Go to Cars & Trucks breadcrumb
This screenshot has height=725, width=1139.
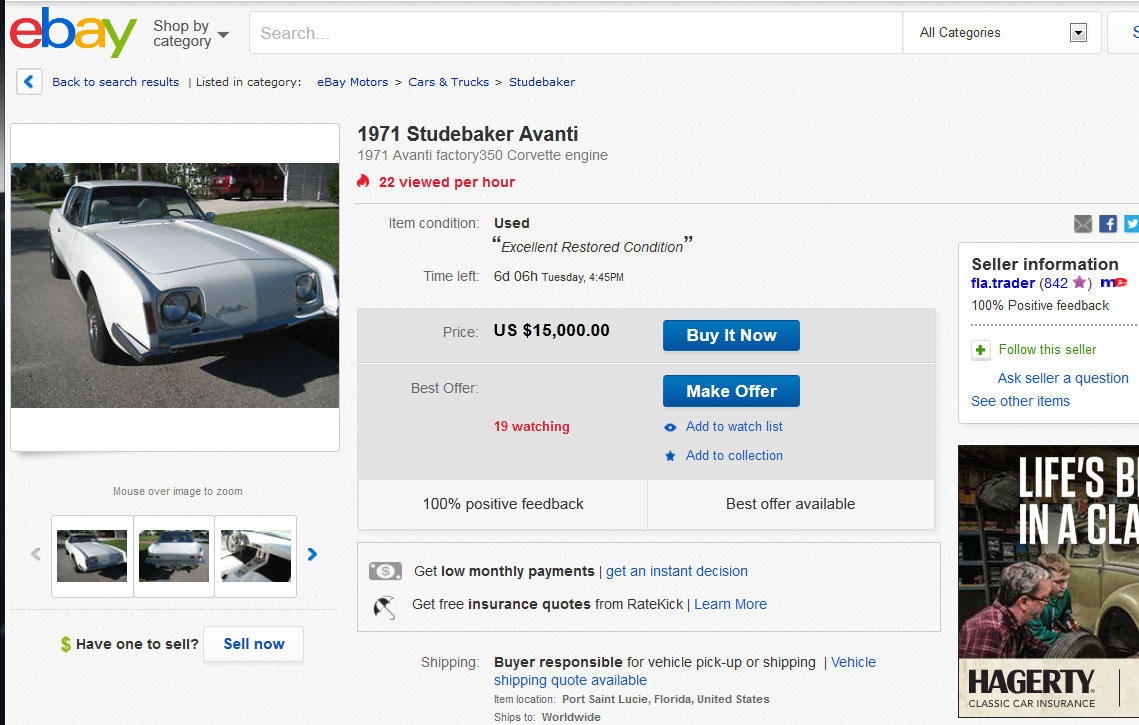(x=448, y=82)
